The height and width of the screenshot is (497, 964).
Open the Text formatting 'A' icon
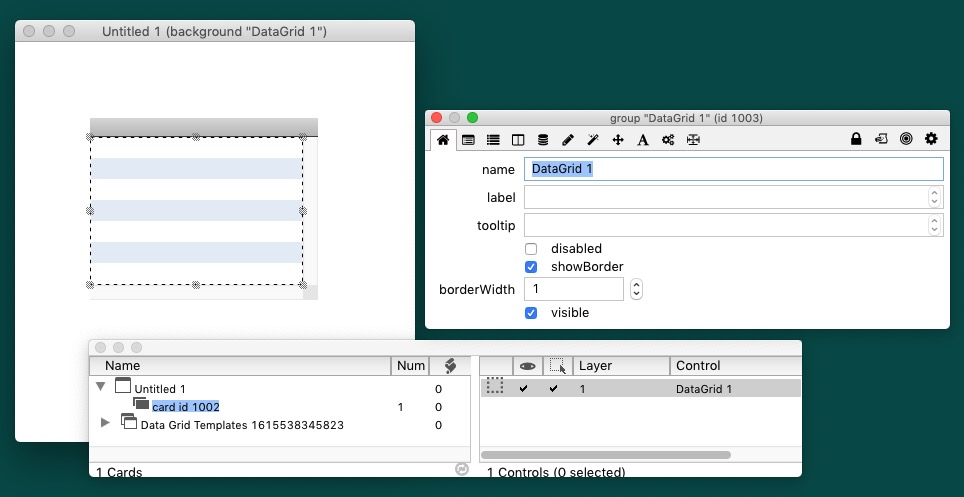pos(643,140)
